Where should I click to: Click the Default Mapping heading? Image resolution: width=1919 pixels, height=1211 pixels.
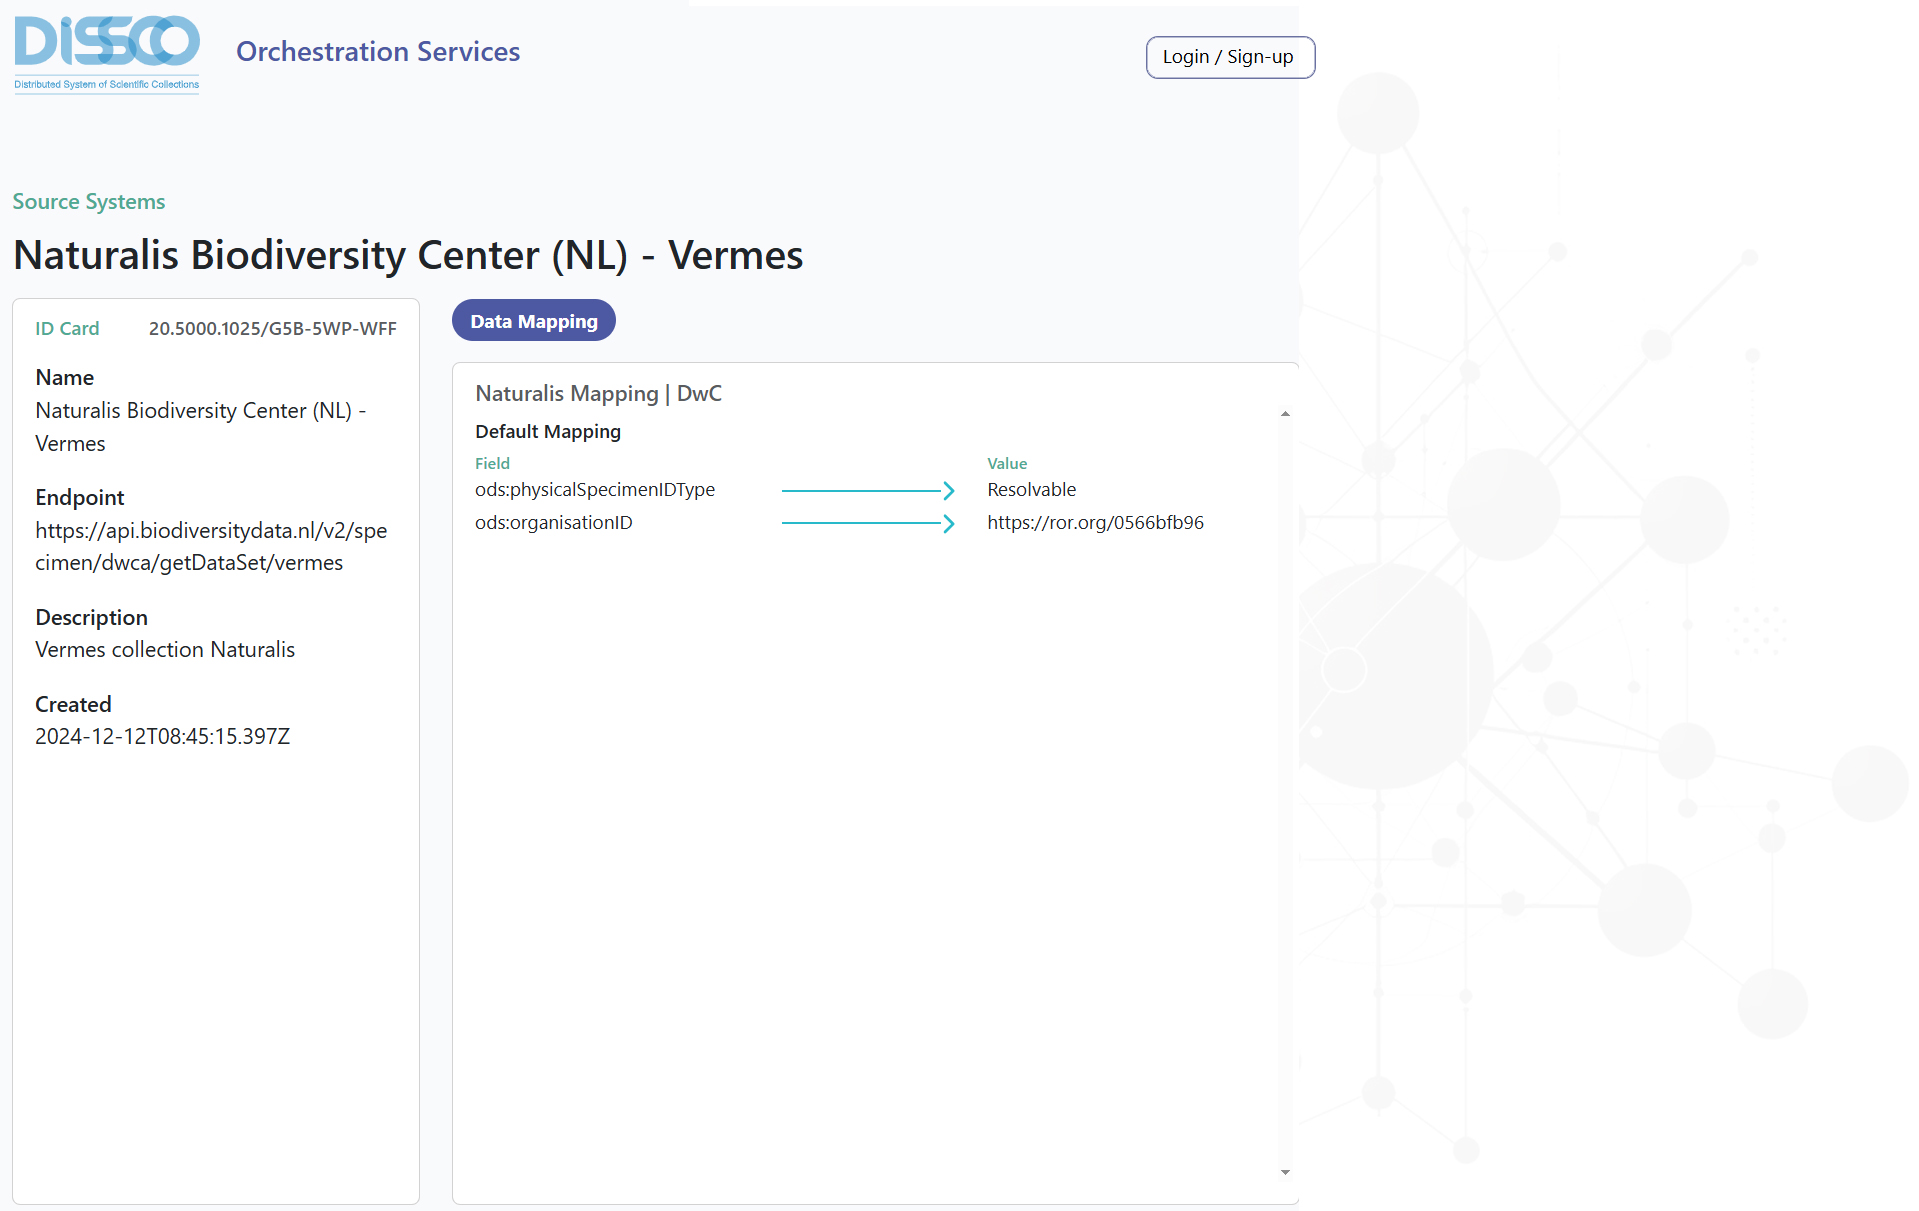[x=548, y=431]
